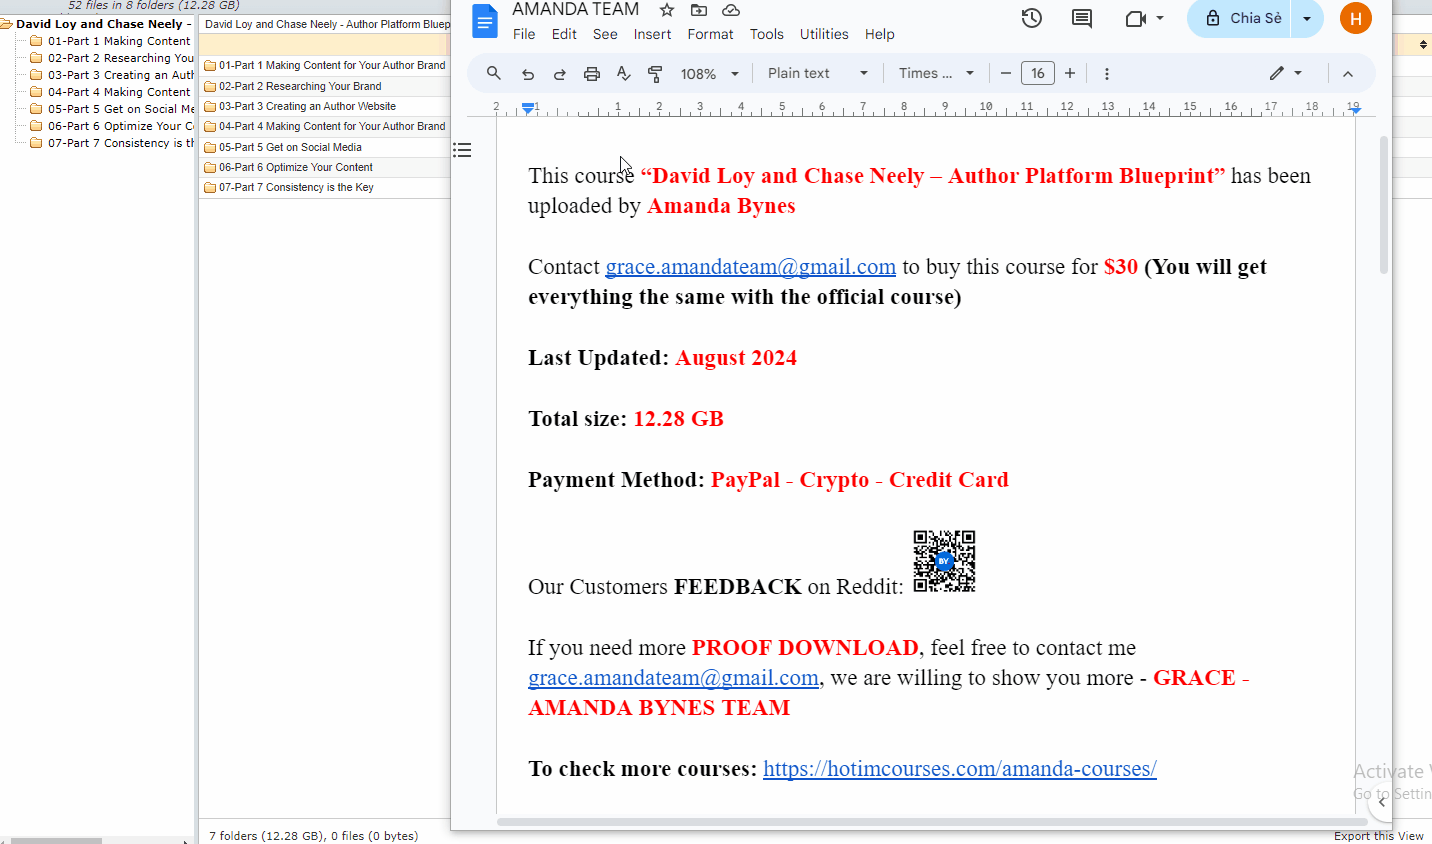Image resolution: width=1432 pixels, height=844 pixels.
Task: Select 05-Part 5 Get on Social tree folder
Action: 120,109
